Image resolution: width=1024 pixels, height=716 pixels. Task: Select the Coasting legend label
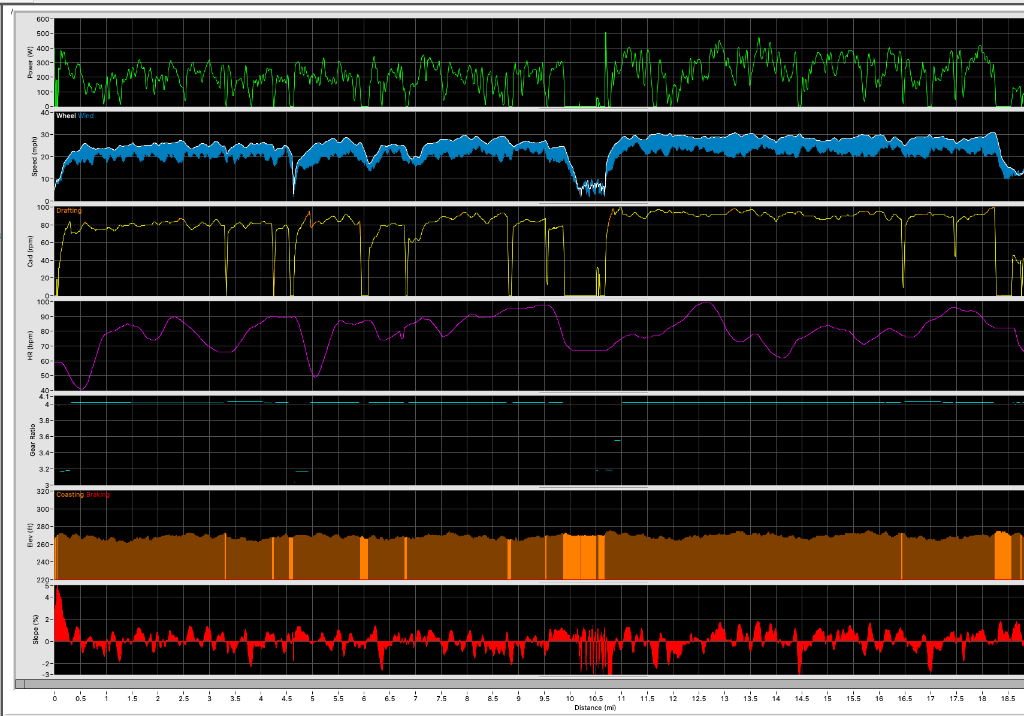click(x=70, y=494)
